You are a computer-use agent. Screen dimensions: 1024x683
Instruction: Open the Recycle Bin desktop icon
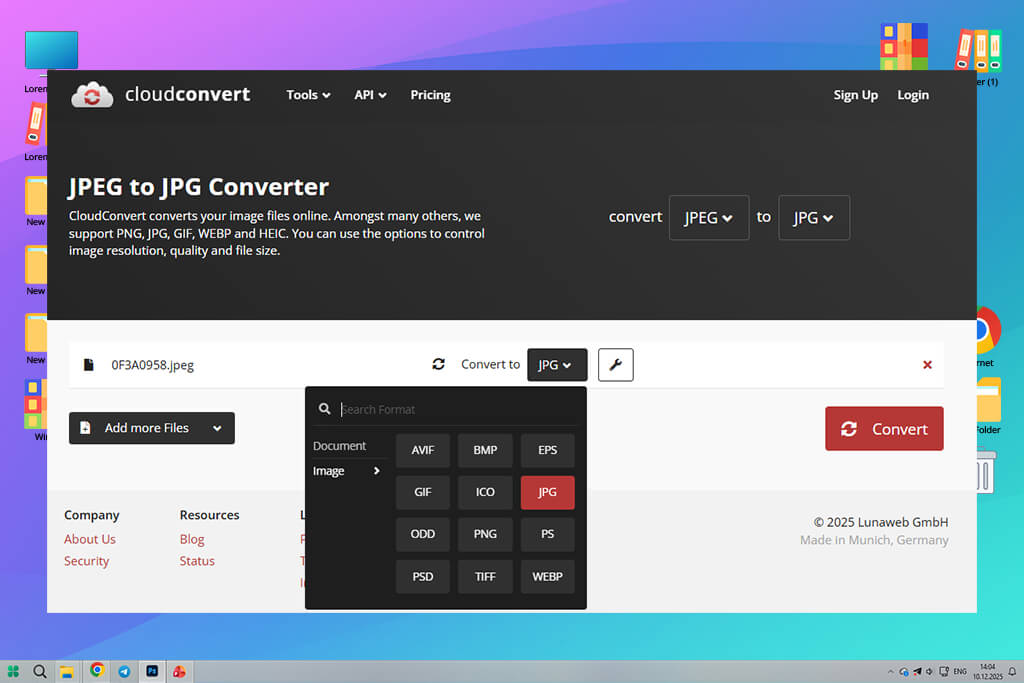[985, 471]
